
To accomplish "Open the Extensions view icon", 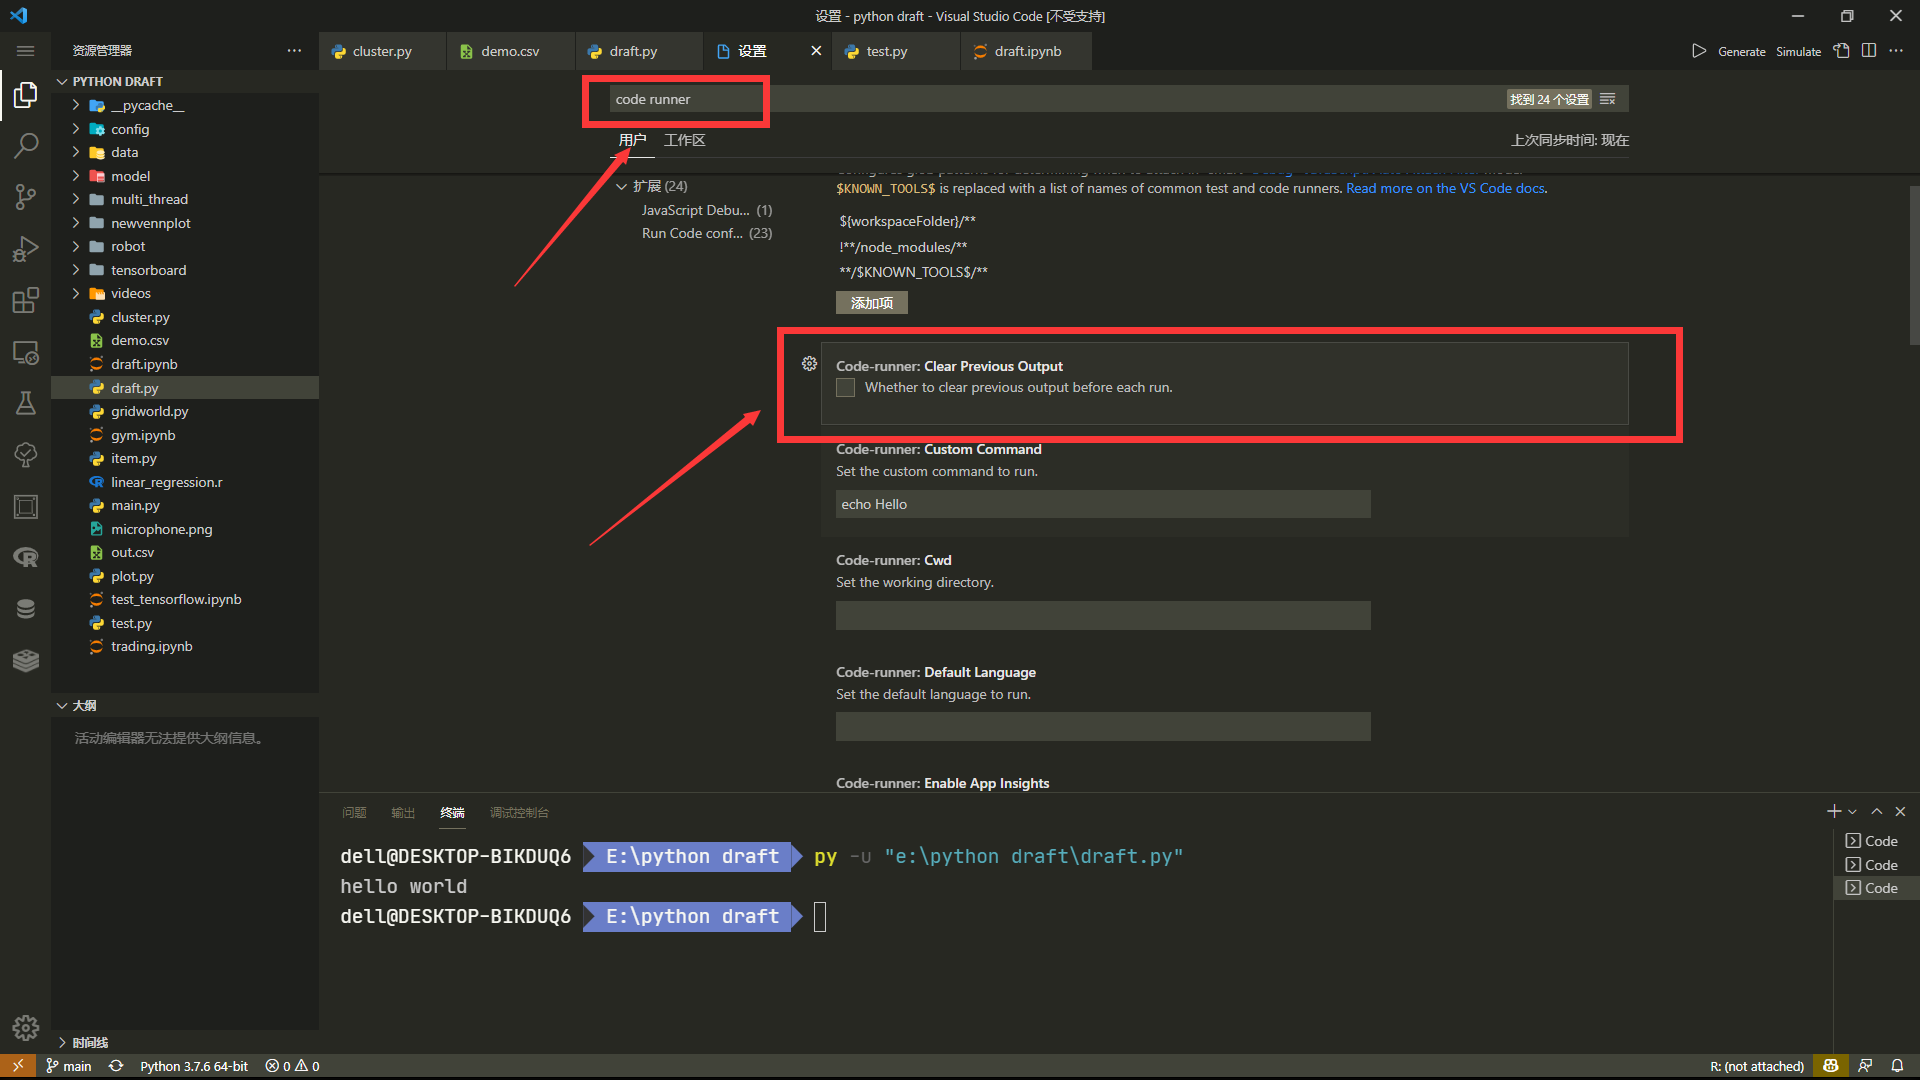I will [x=26, y=300].
